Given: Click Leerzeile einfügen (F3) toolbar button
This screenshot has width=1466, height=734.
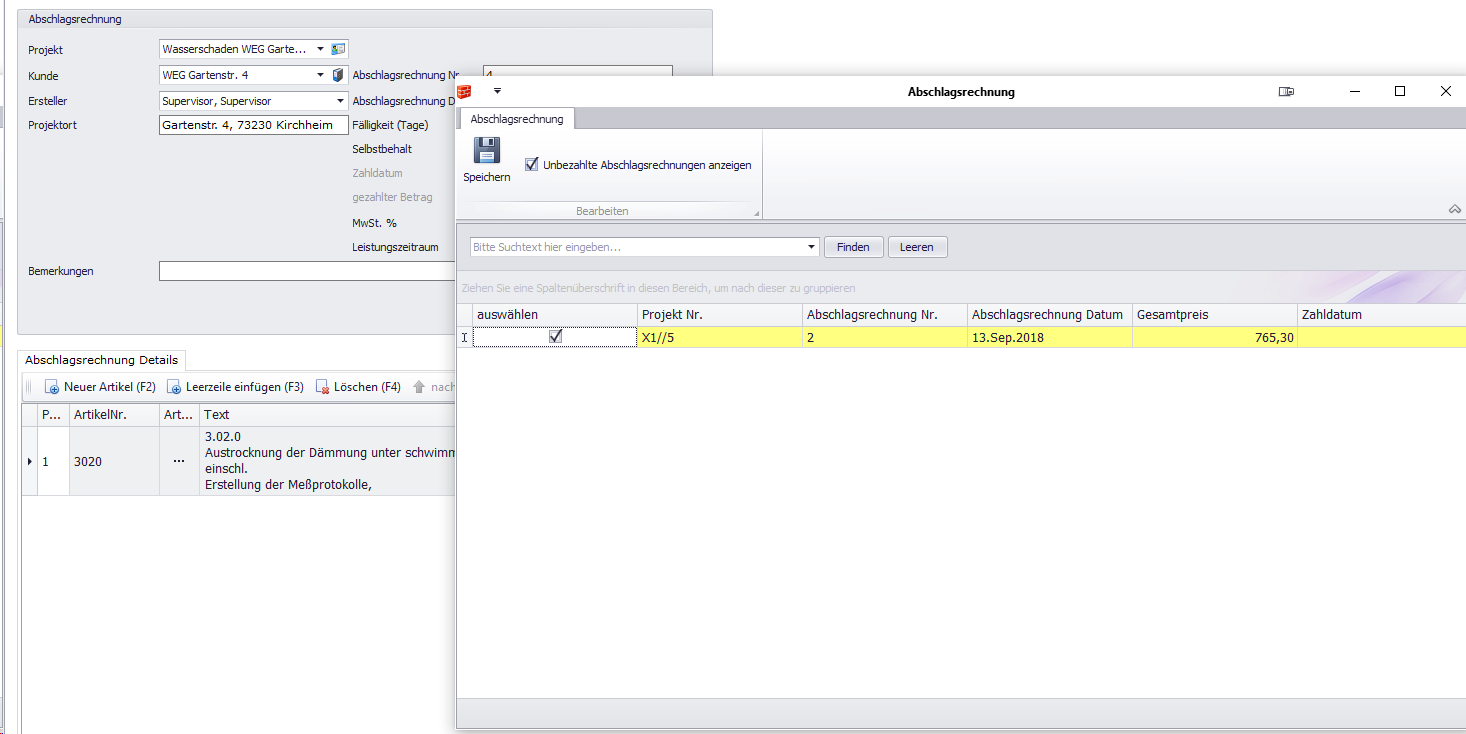Looking at the screenshot, I should pyautogui.click(x=235, y=387).
